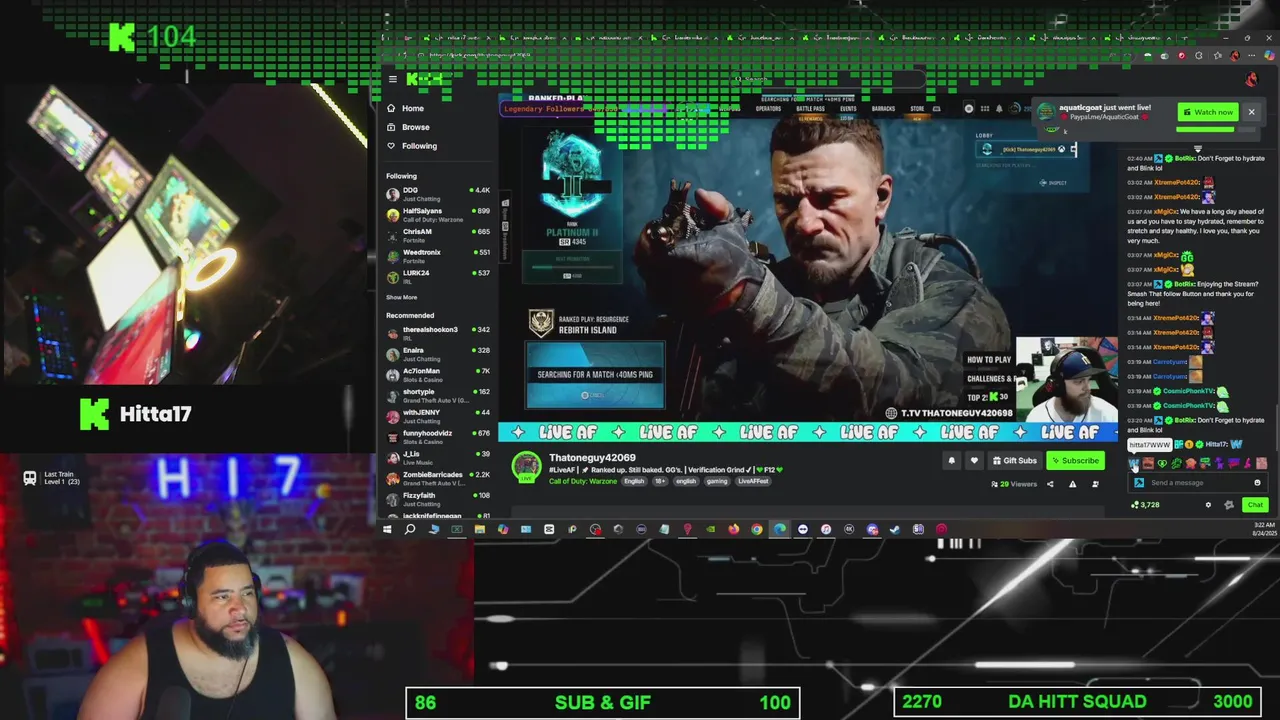Open withJENNY recommended channel
The width and height of the screenshot is (1280, 720).
[x=438, y=416]
